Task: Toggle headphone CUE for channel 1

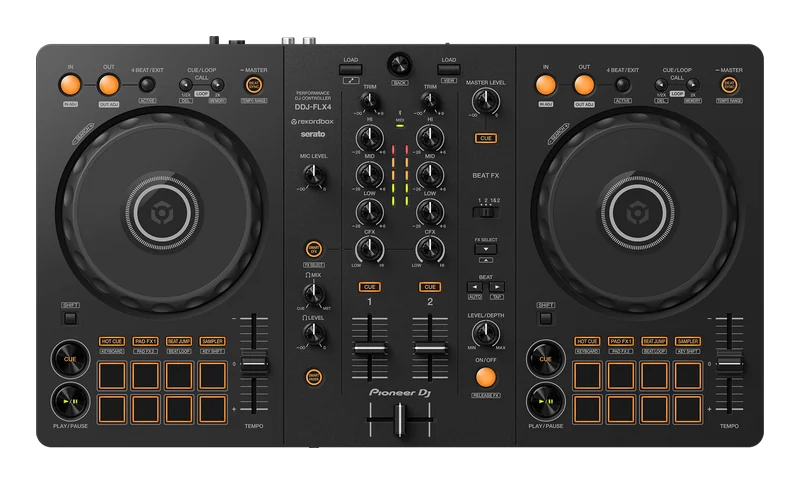Action: (369, 287)
